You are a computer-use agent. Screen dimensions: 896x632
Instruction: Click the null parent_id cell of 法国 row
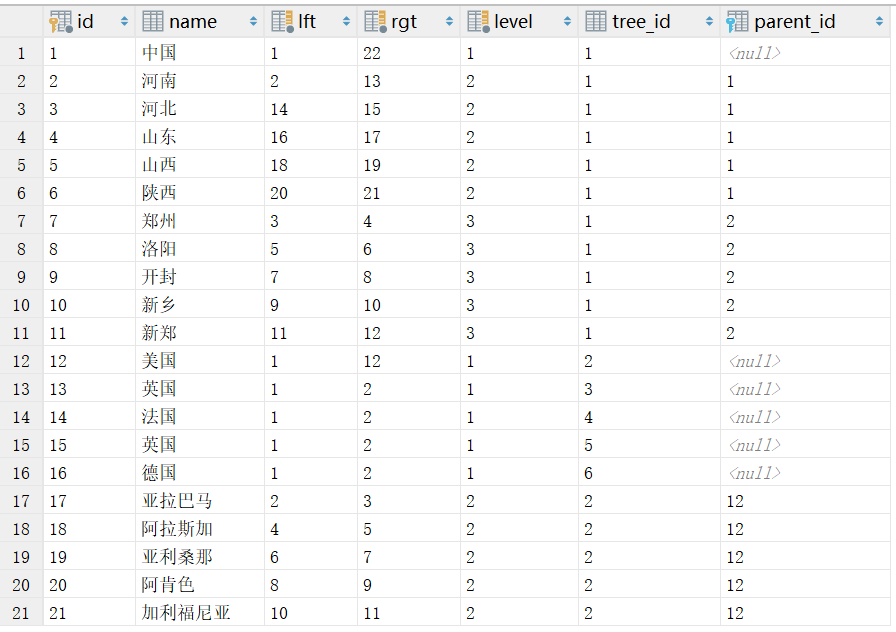[x=805, y=417]
